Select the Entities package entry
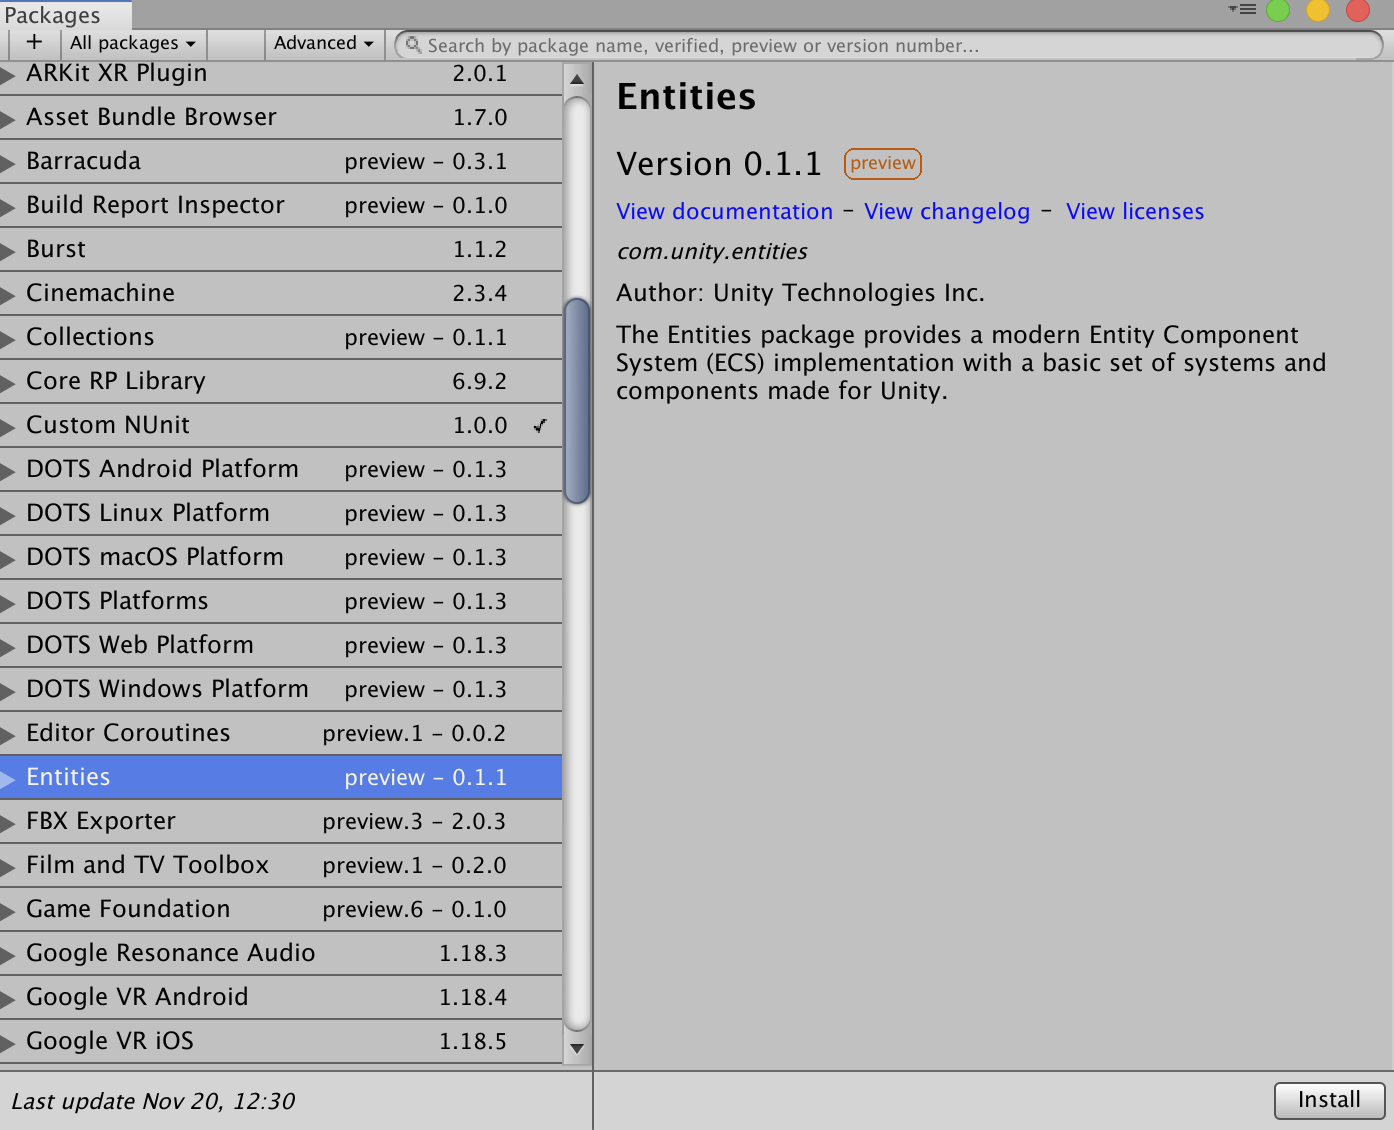The width and height of the screenshot is (1394, 1130). [200, 777]
